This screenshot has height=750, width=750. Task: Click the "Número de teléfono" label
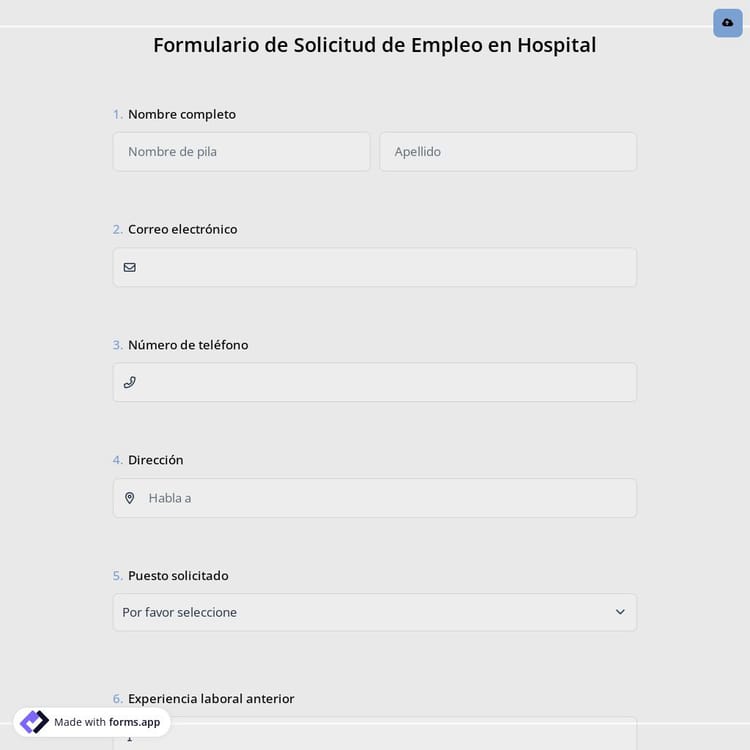point(188,345)
